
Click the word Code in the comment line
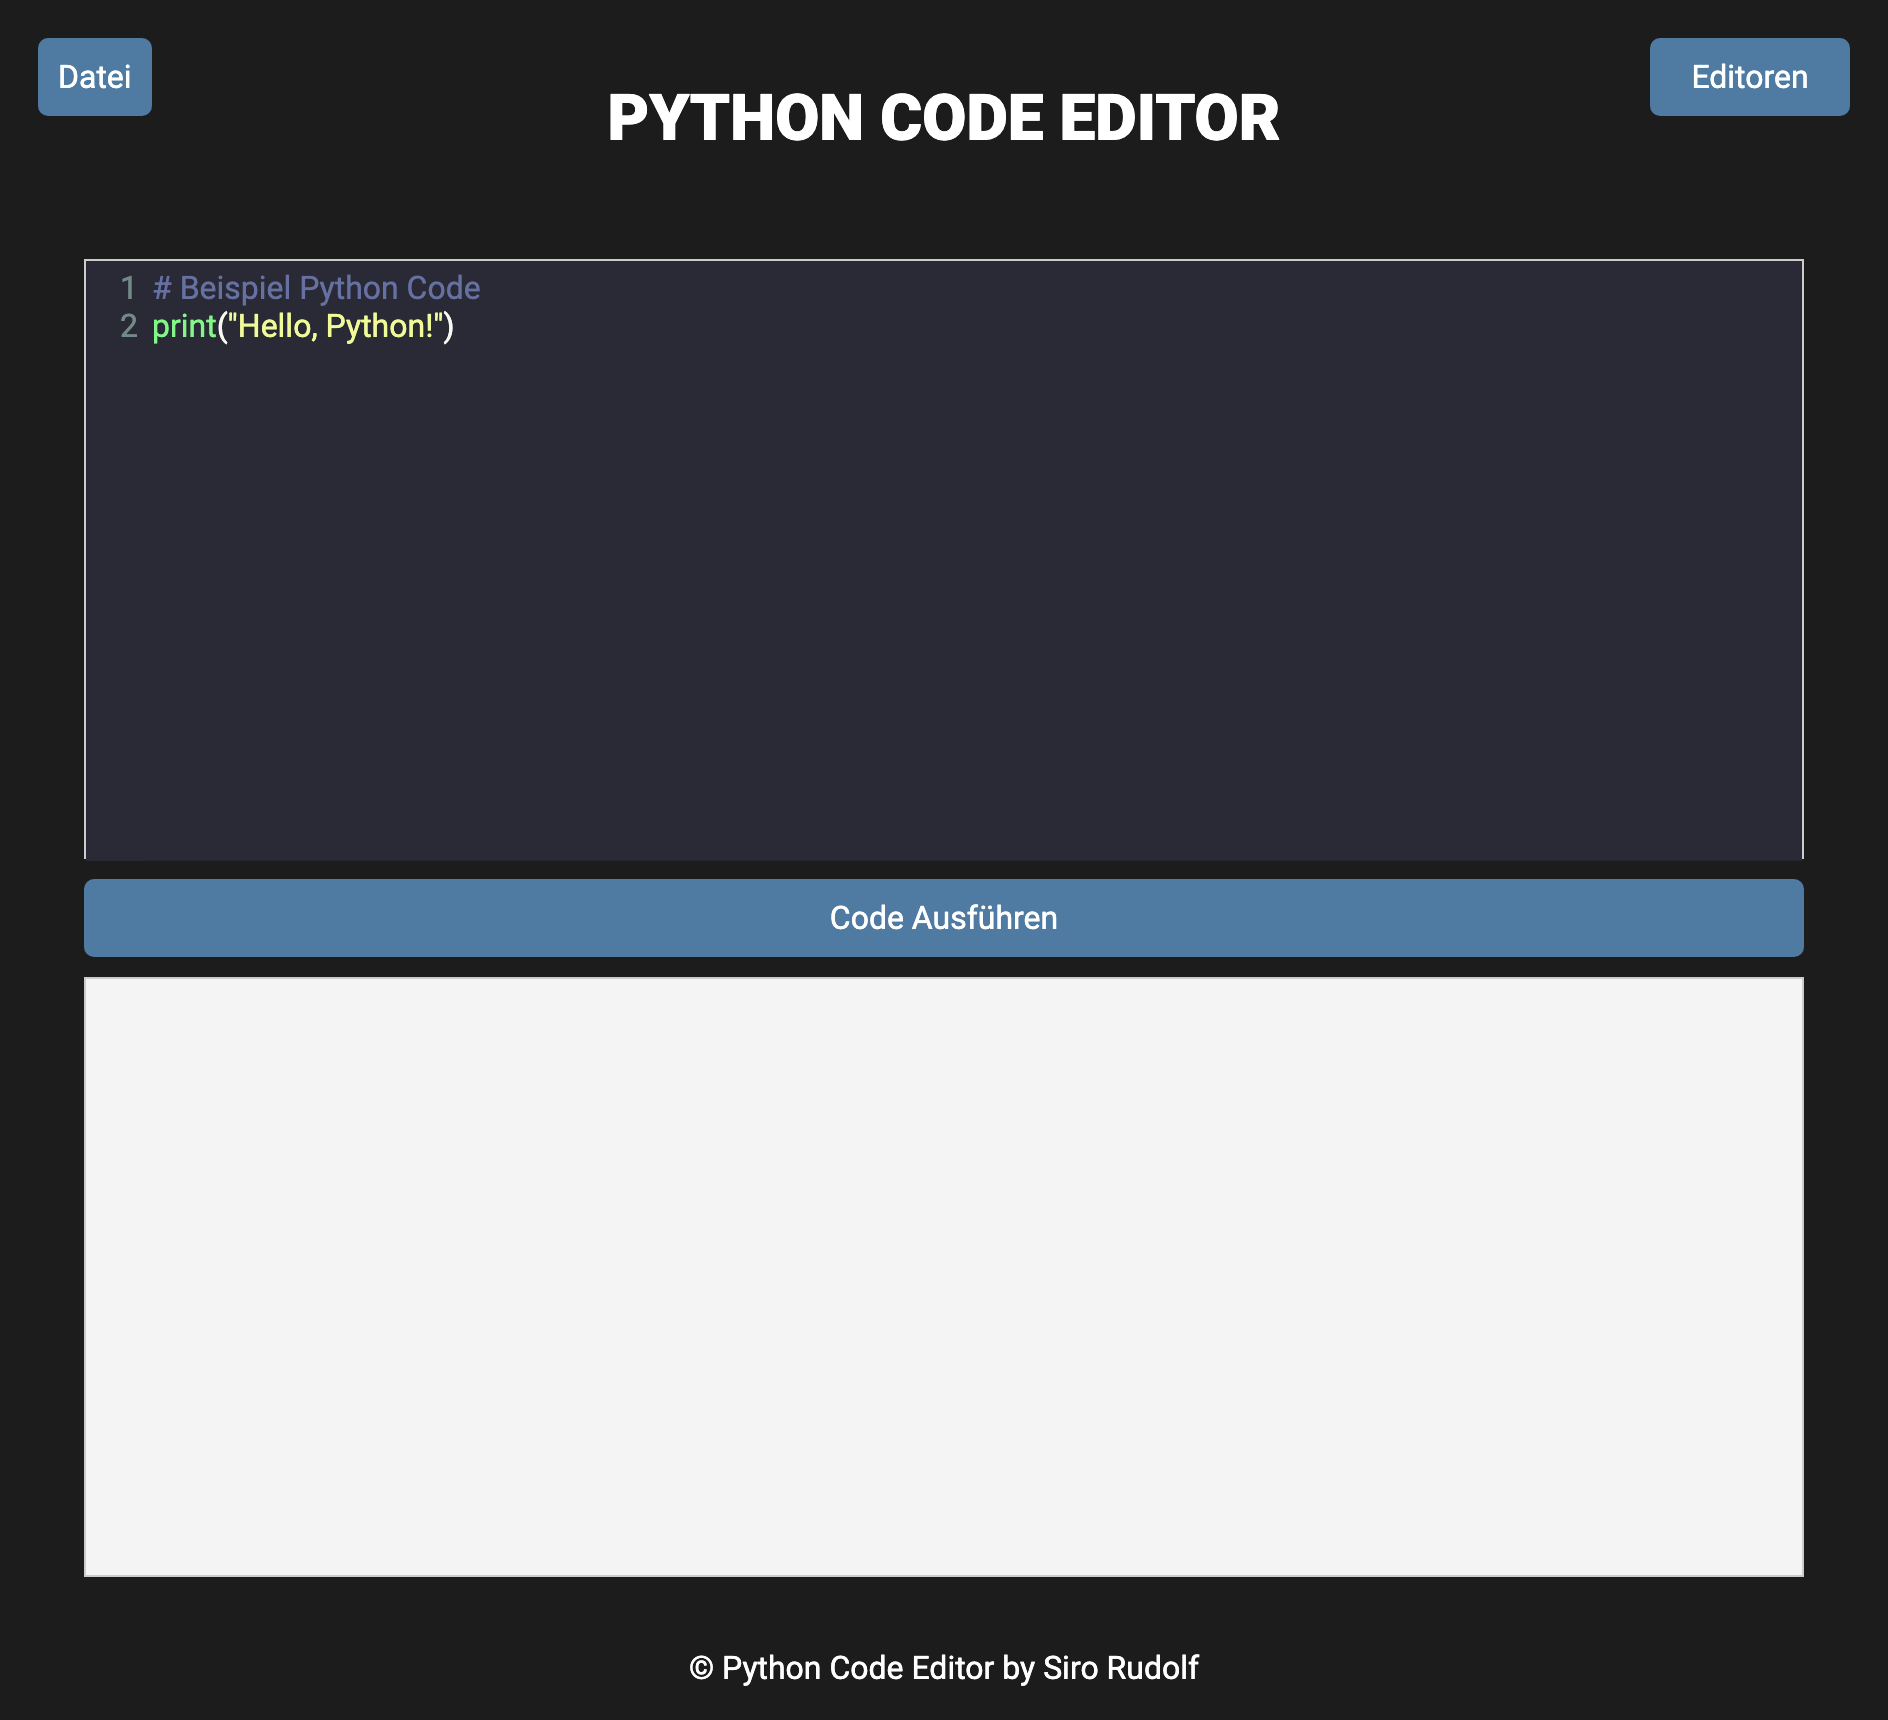point(443,288)
